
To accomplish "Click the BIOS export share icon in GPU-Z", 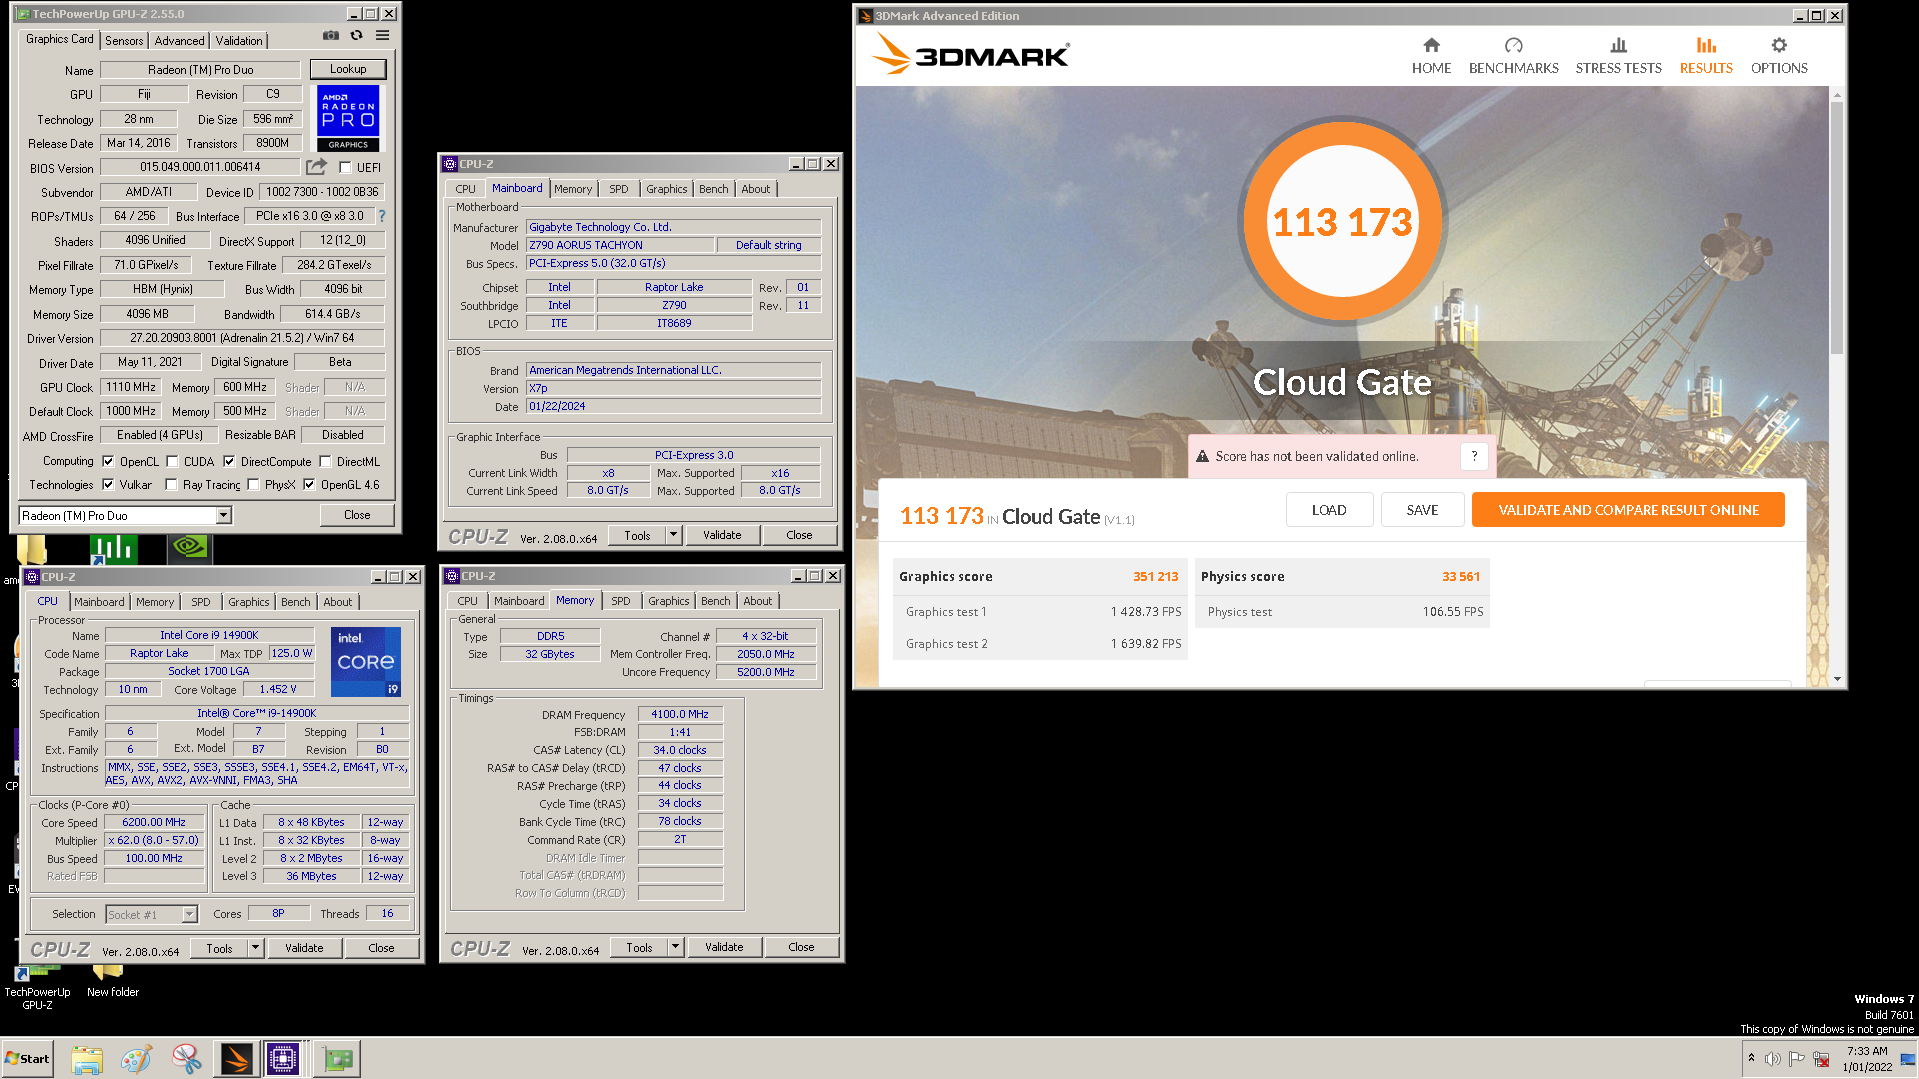I will 316,167.
